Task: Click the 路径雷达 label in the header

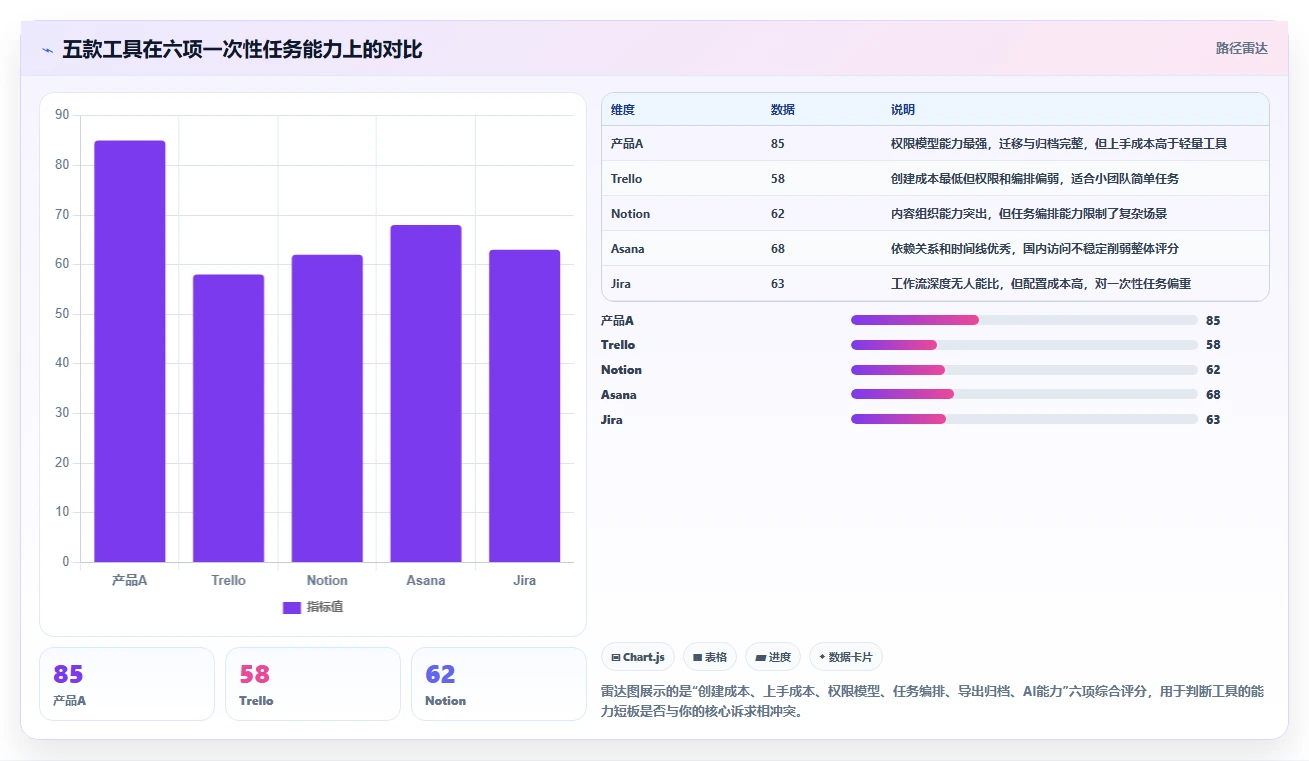Action: (1242, 48)
